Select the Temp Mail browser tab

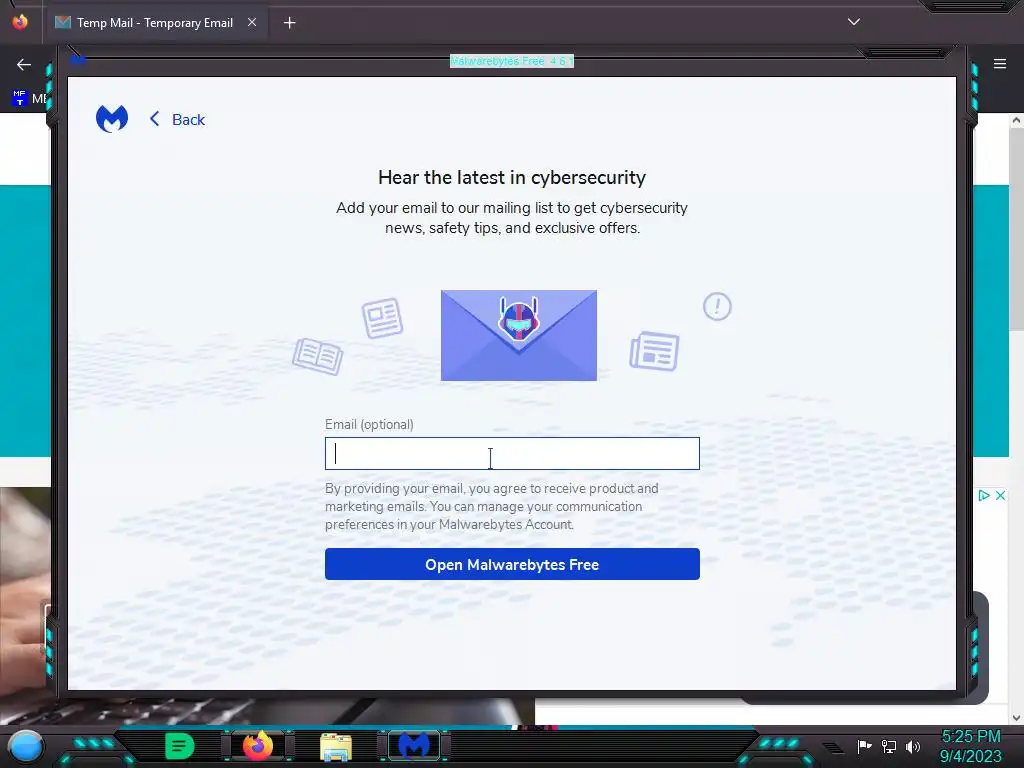155,23
